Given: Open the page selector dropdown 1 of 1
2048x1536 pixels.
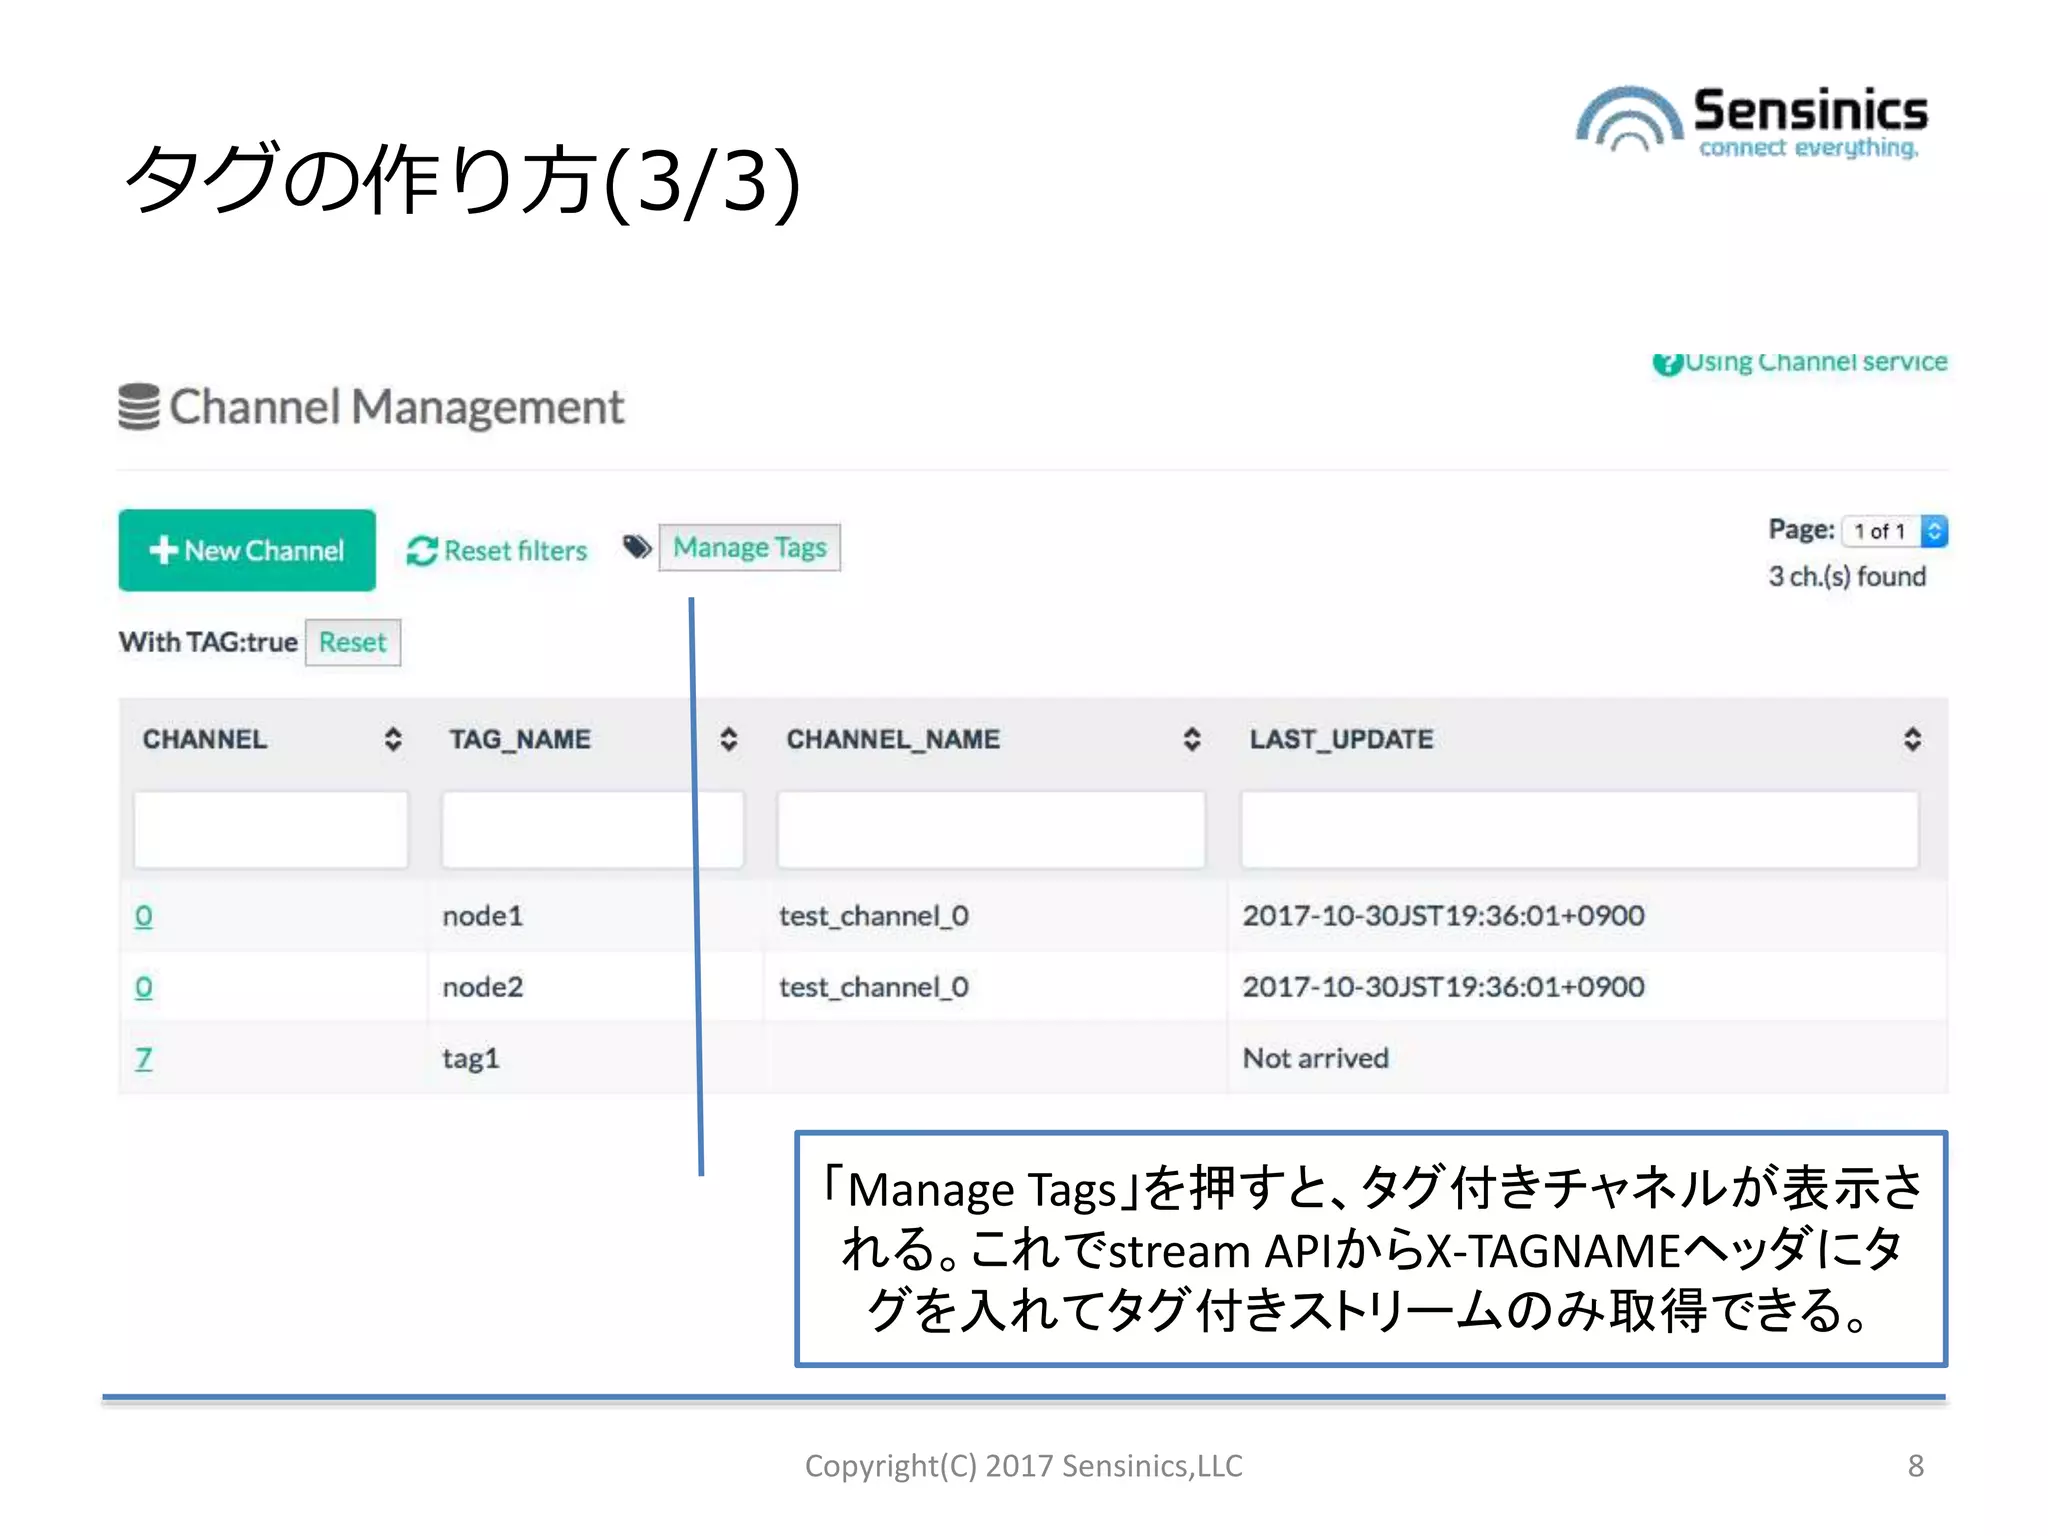Looking at the screenshot, I should (1895, 531).
